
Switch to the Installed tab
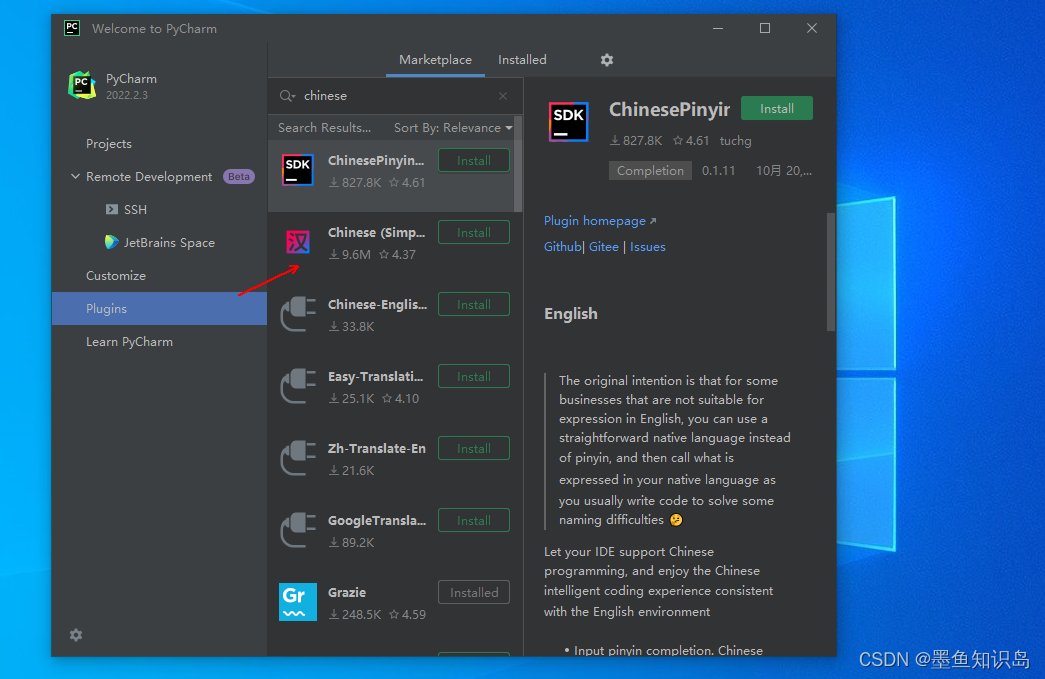pos(522,60)
